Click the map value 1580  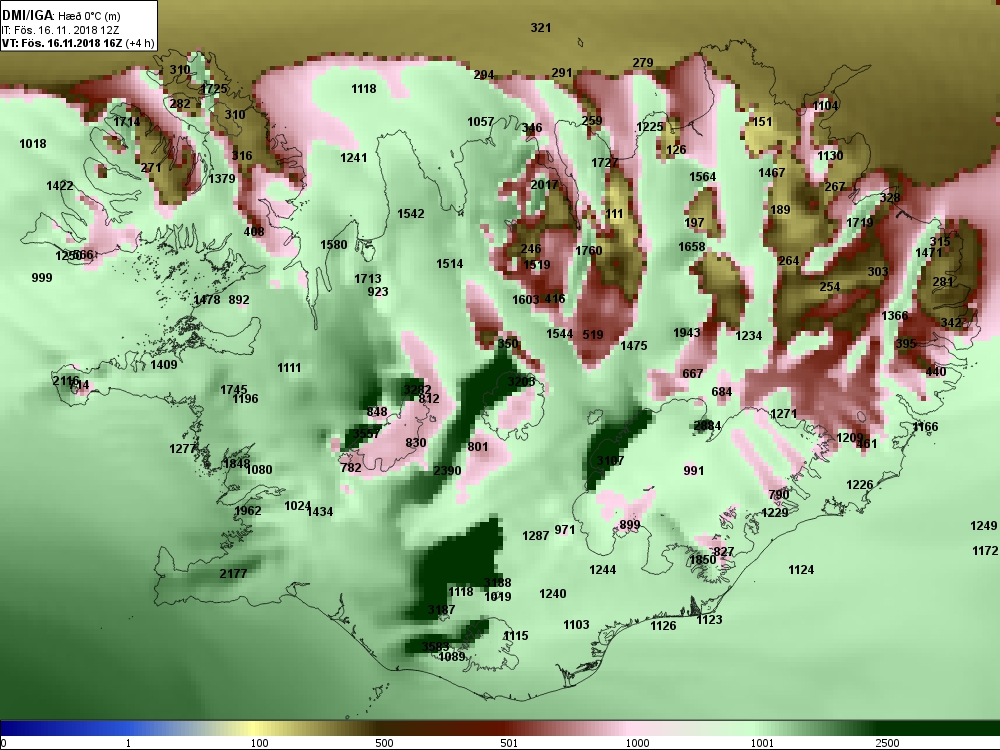click(x=334, y=244)
